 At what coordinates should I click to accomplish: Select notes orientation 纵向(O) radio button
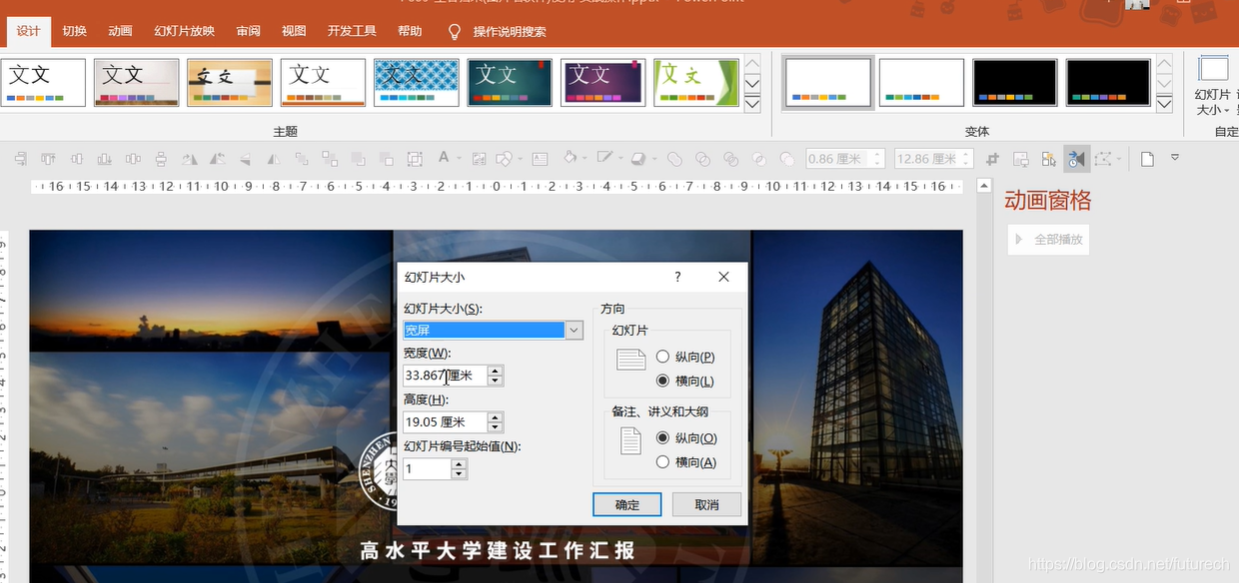tap(662, 438)
